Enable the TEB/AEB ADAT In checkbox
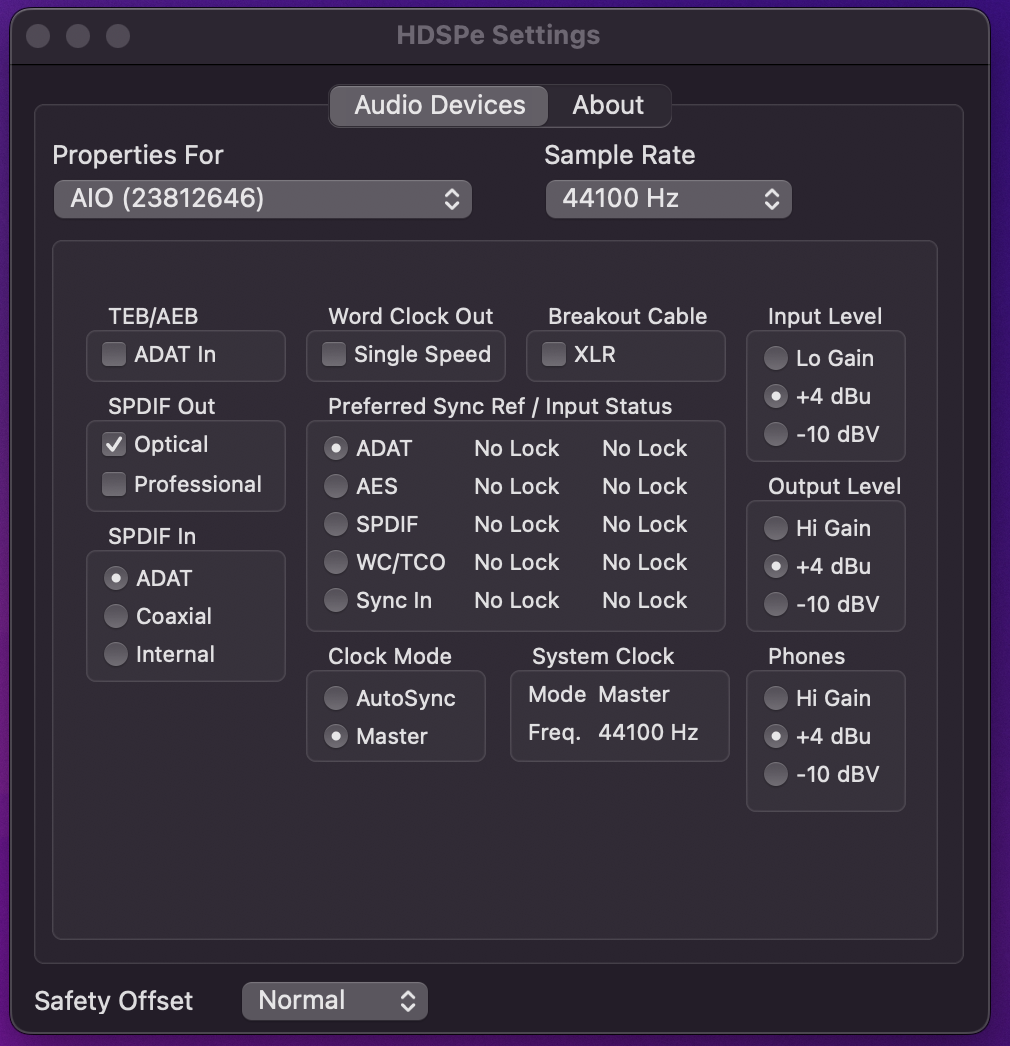The width and height of the screenshot is (1010, 1046). [114, 354]
